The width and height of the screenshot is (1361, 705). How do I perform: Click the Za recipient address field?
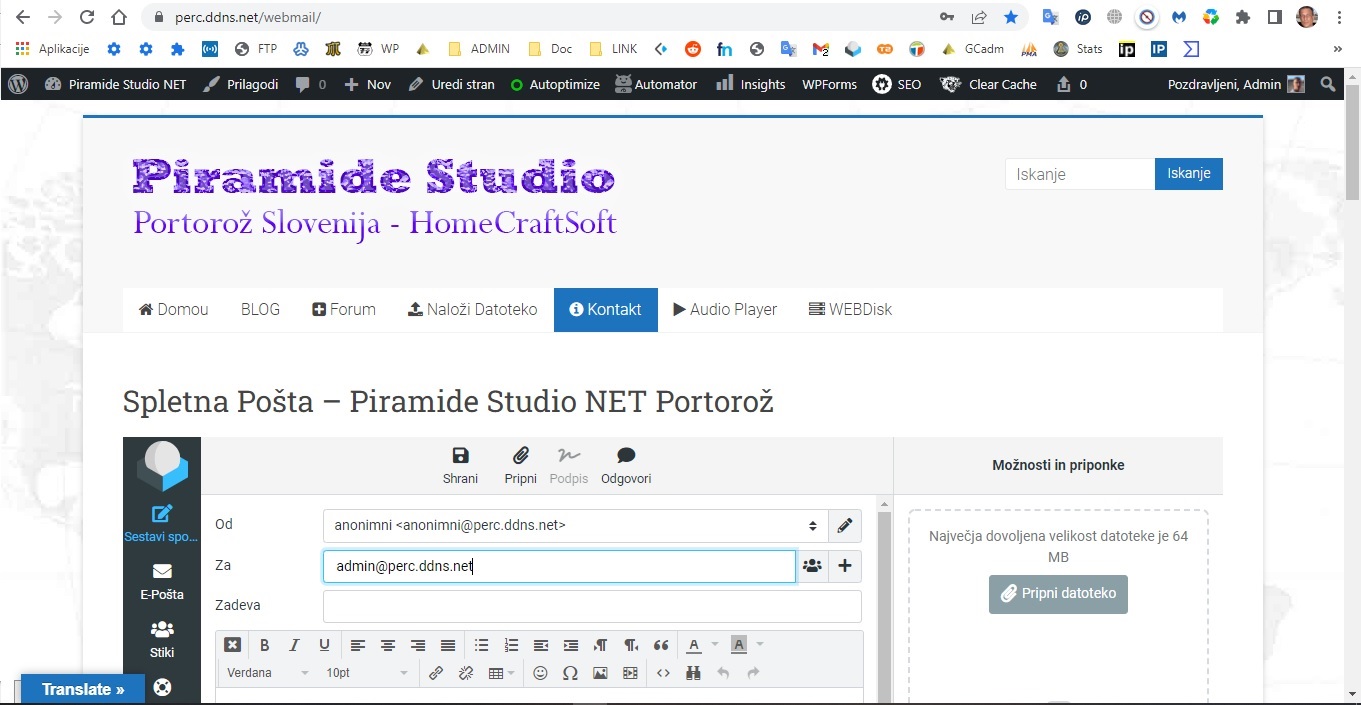tap(559, 566)
